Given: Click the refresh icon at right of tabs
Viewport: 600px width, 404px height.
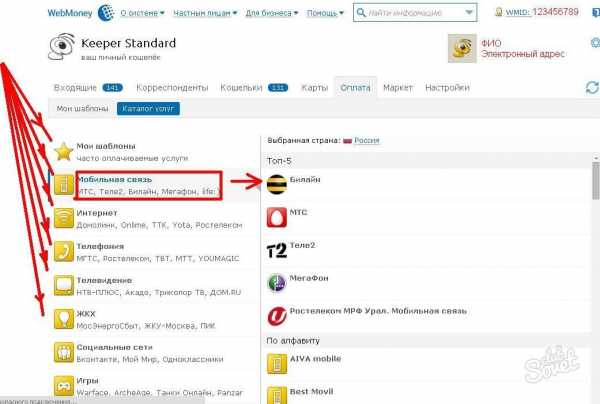Looking at the screenshot, I should pos(592,88).
